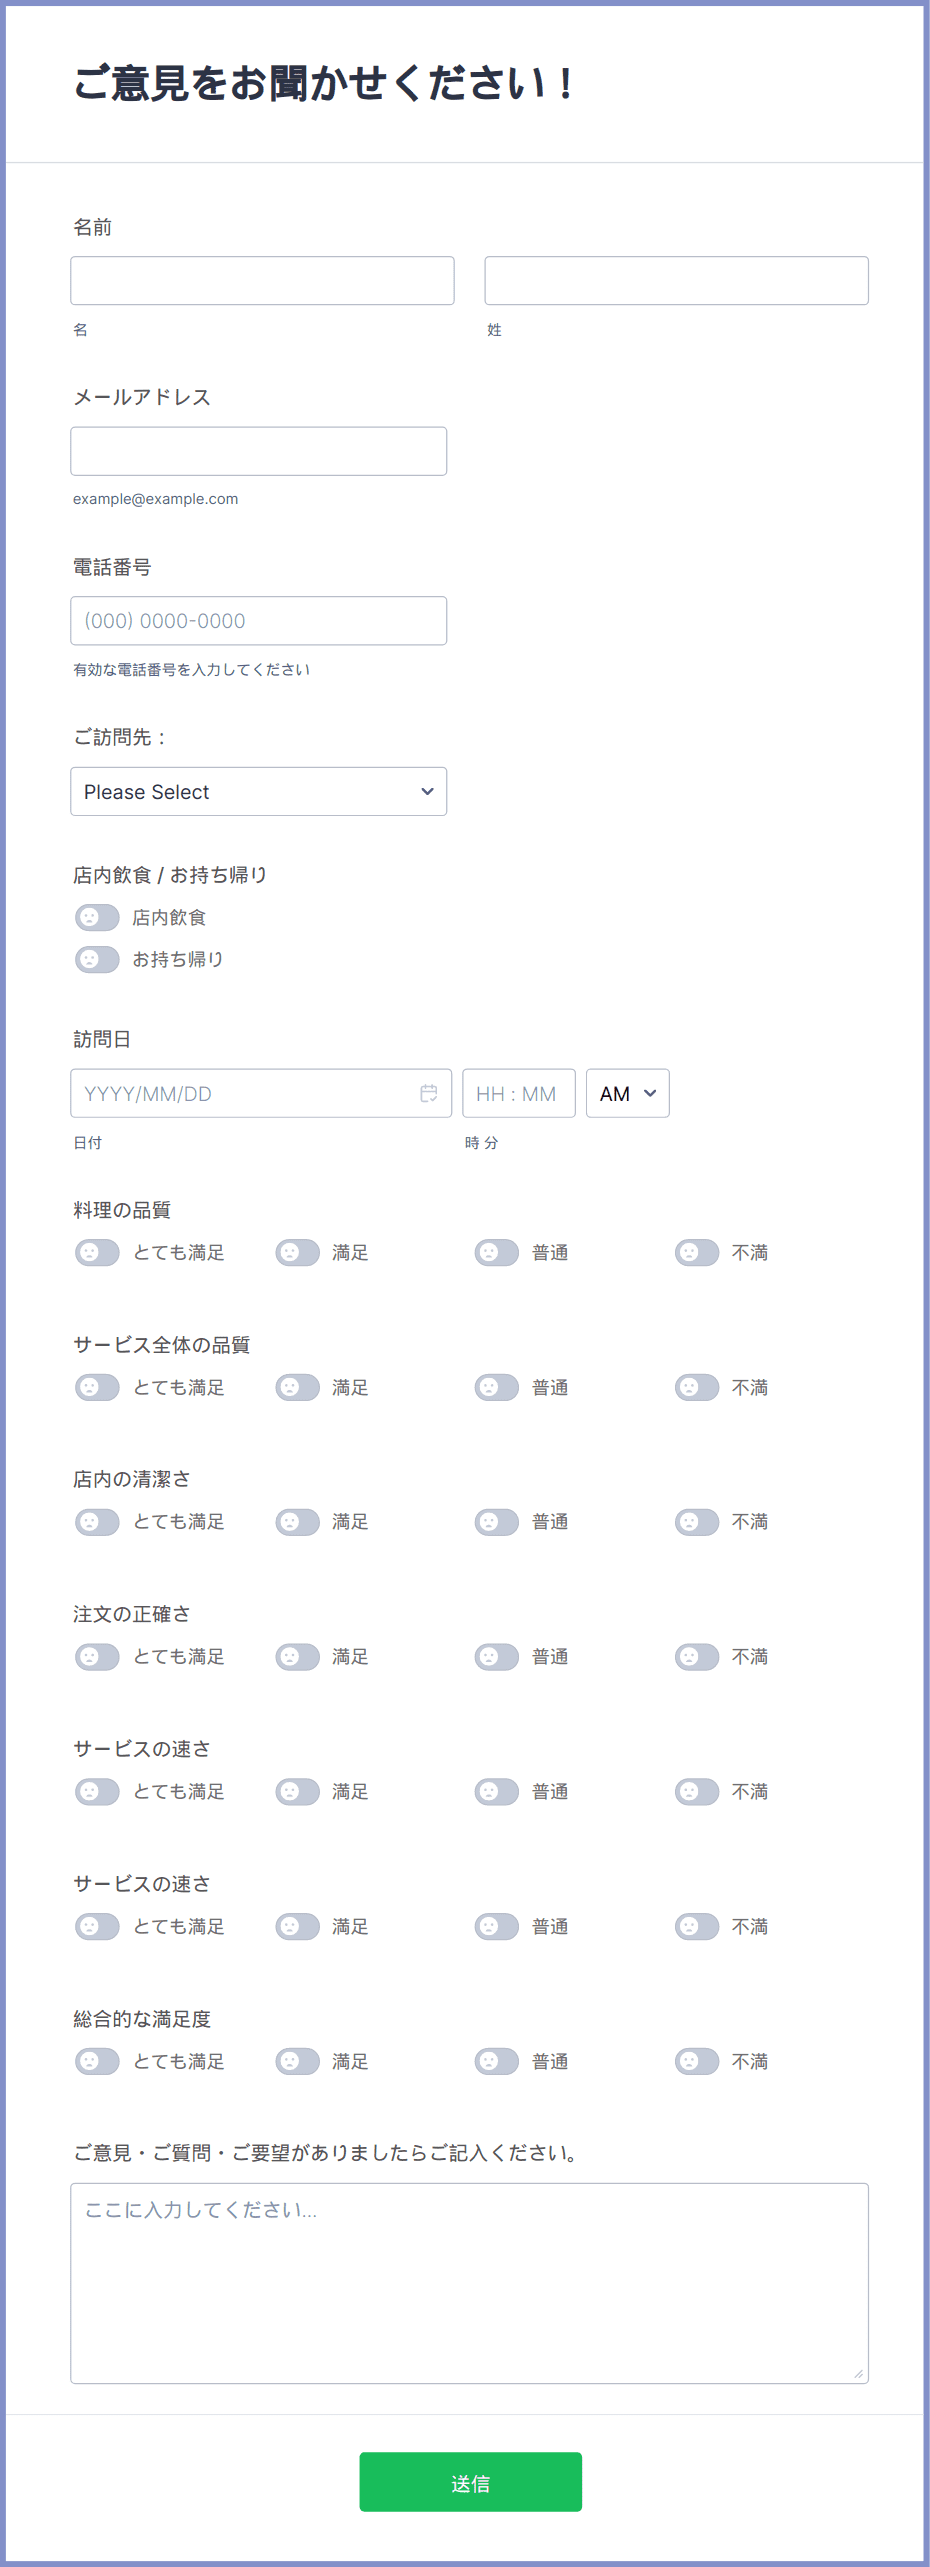This screenshot has height=2567, width=930.
Task: Open the ご訪問先 Please Select dropdown
Action: click(x=258, y=792)
